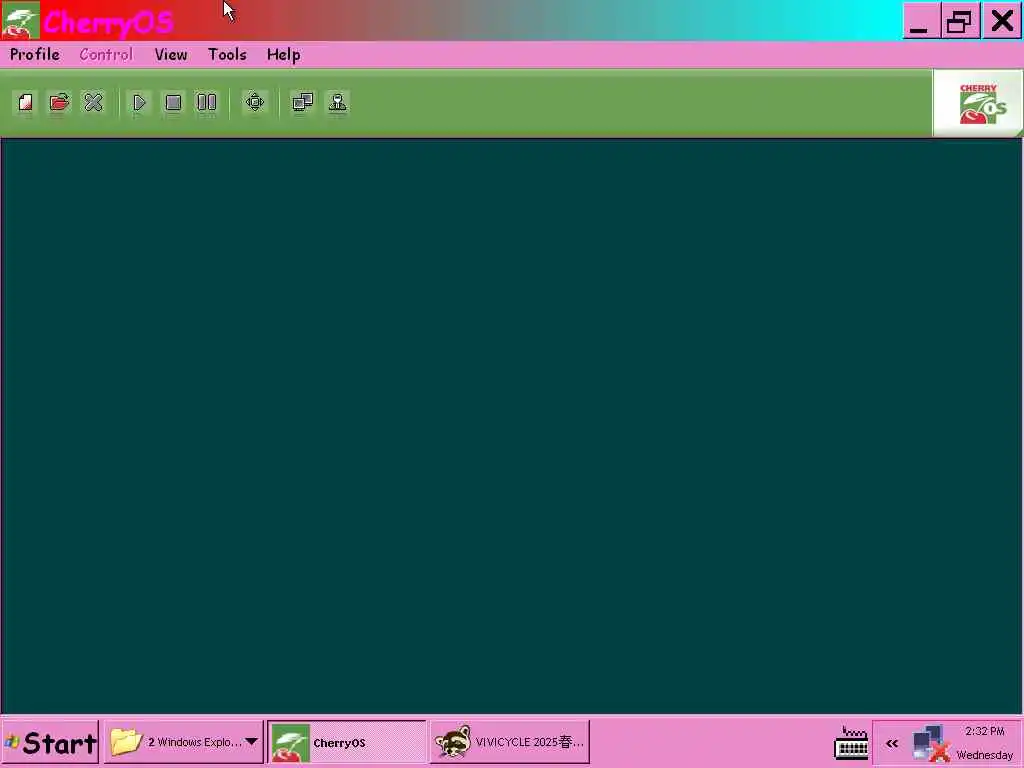Click the CherryOS title bar cherry icon
The image size is (1024, 768).
pyautogui.click(x=20, y=21)
